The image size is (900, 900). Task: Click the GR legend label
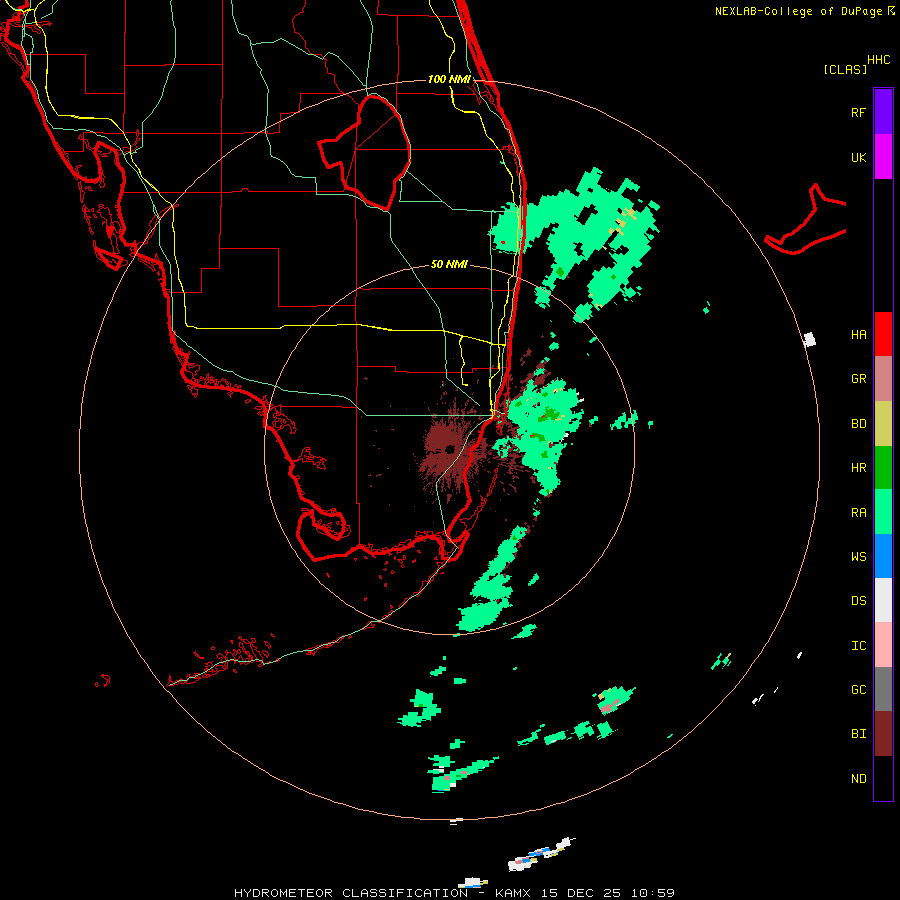pos(858,379)
